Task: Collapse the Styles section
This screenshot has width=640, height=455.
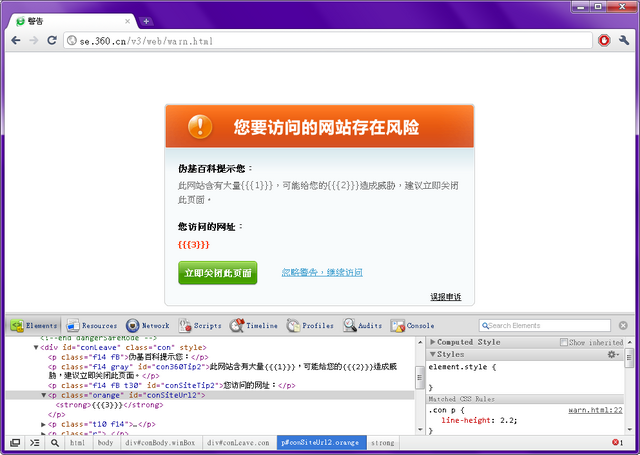Action: [x=433, y=354]
